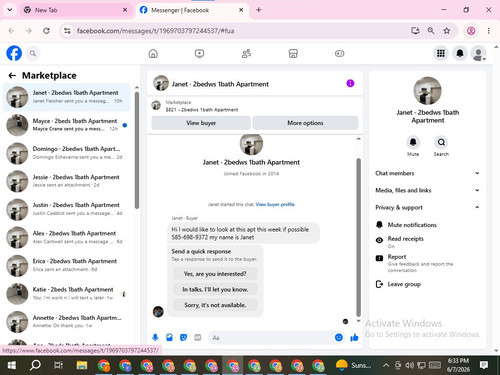Screen dimensions: 500x375
Task: Open Alex's 2bedws 1bath Apartment chat
Action: pyautogui.click(x=67, y=237)
